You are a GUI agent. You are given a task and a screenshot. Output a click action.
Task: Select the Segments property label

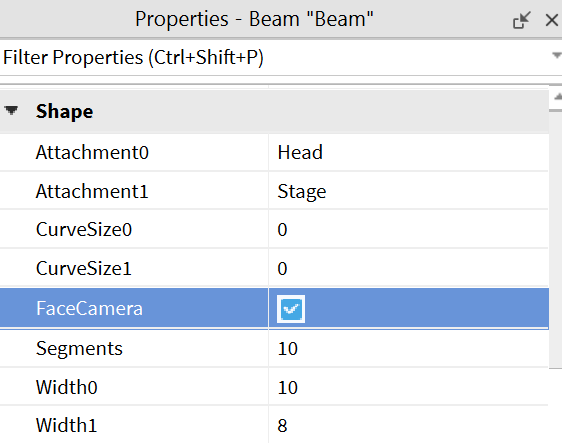79,348
